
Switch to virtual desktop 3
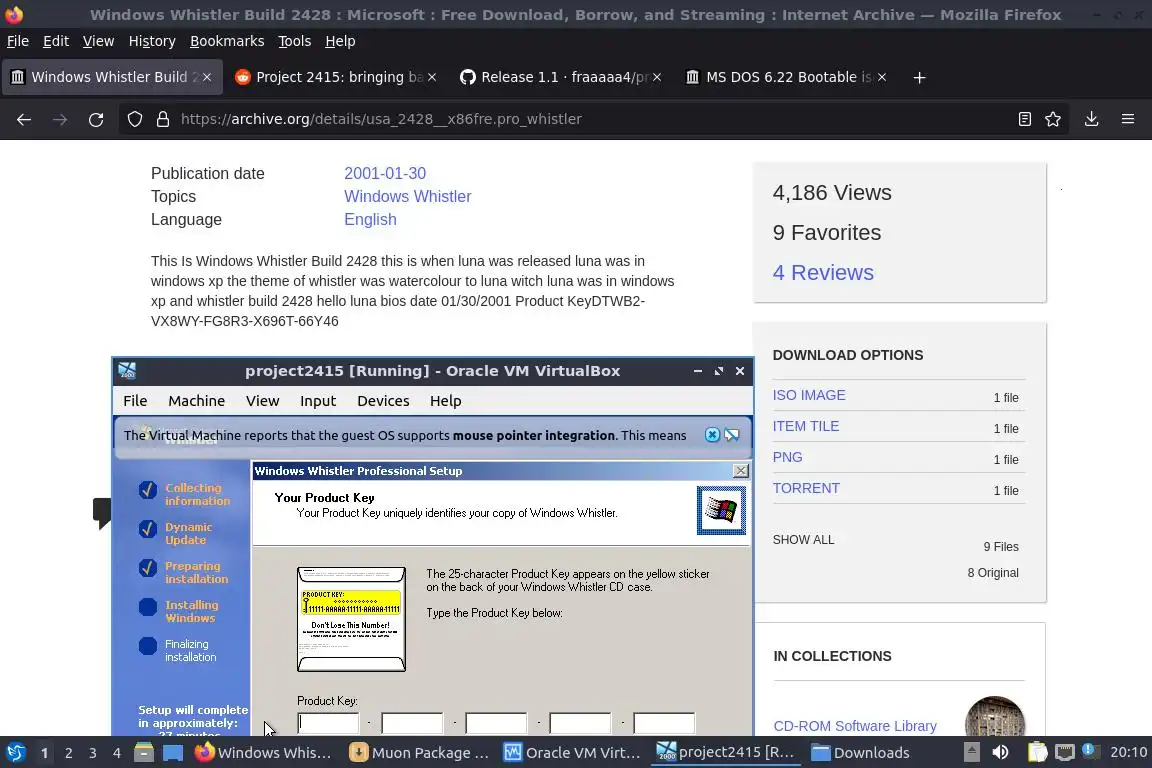(93, 753)
